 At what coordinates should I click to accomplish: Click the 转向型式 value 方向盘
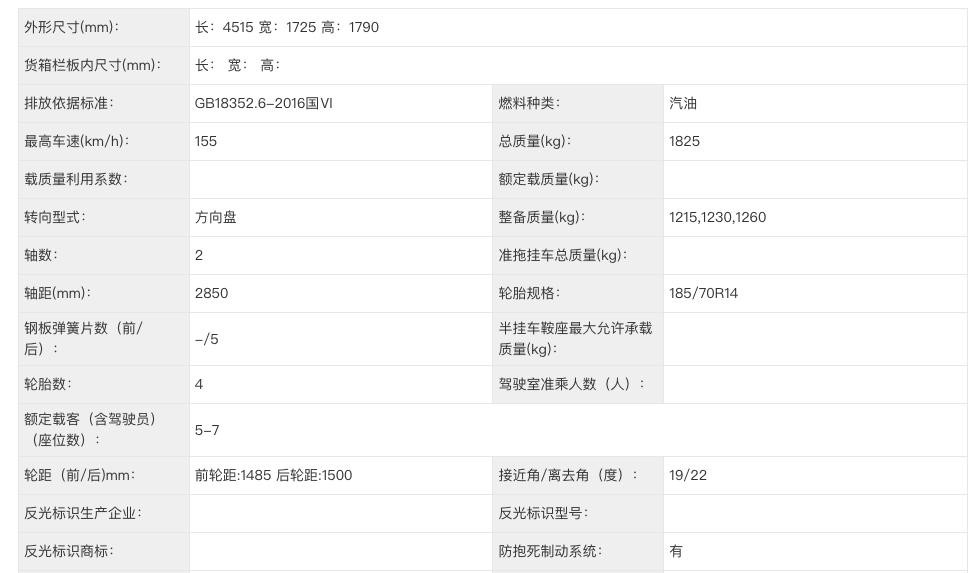pos(216,217)
